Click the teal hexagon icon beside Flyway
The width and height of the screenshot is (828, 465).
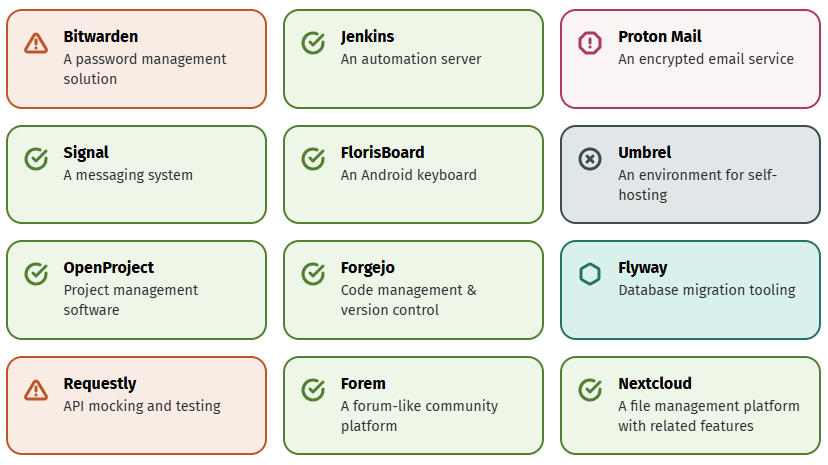point(590,273)
